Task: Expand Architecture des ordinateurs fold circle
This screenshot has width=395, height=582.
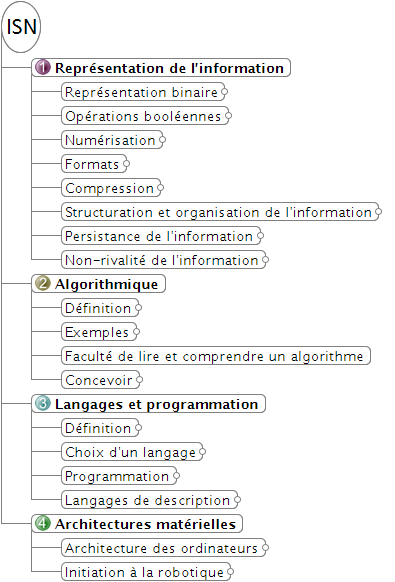Action: (x=265, y=547)
